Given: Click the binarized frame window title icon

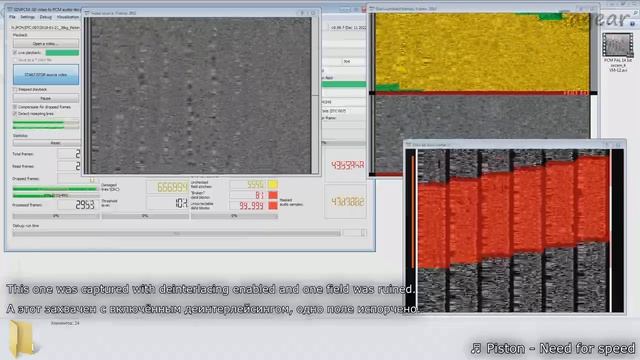Looking at the screenshot, I should coord(372,8).
